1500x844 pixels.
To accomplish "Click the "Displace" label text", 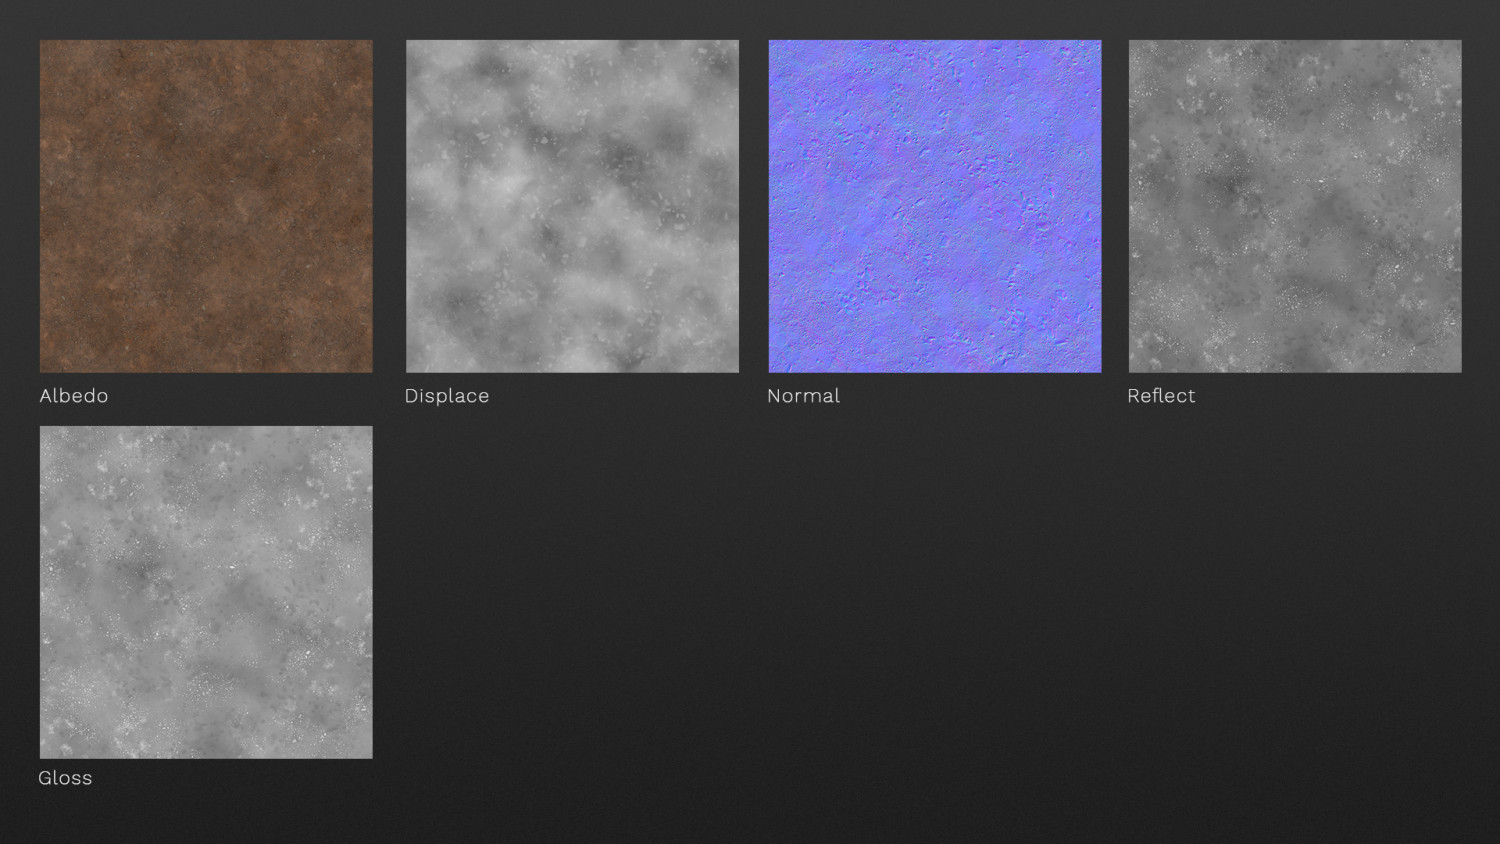I will (447, 396).
